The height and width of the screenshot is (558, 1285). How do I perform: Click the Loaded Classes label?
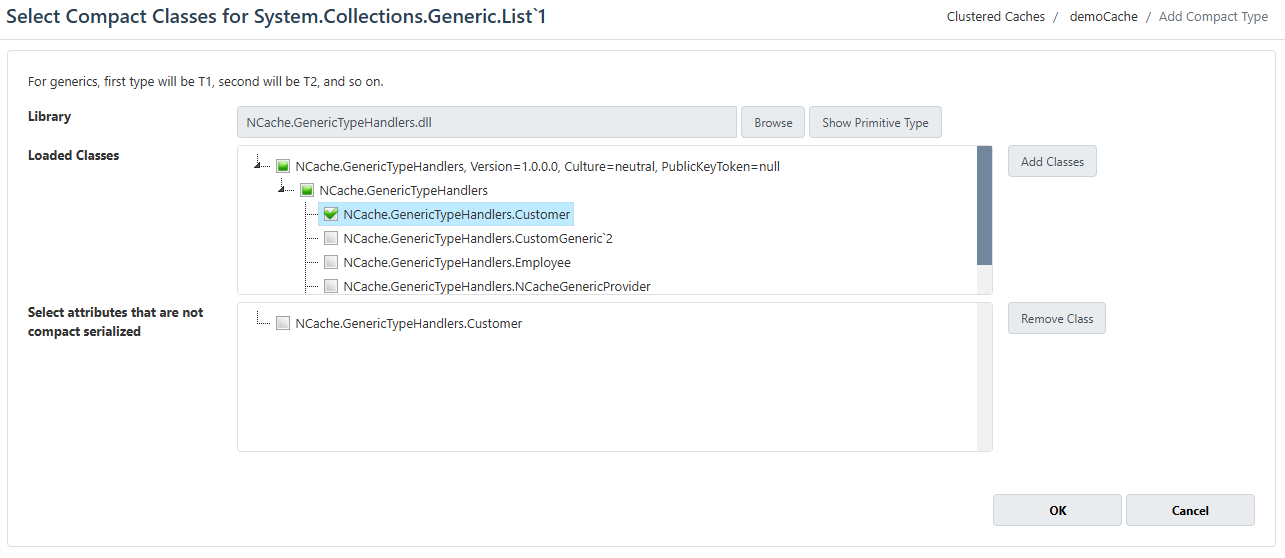click(x=73, y=155)
